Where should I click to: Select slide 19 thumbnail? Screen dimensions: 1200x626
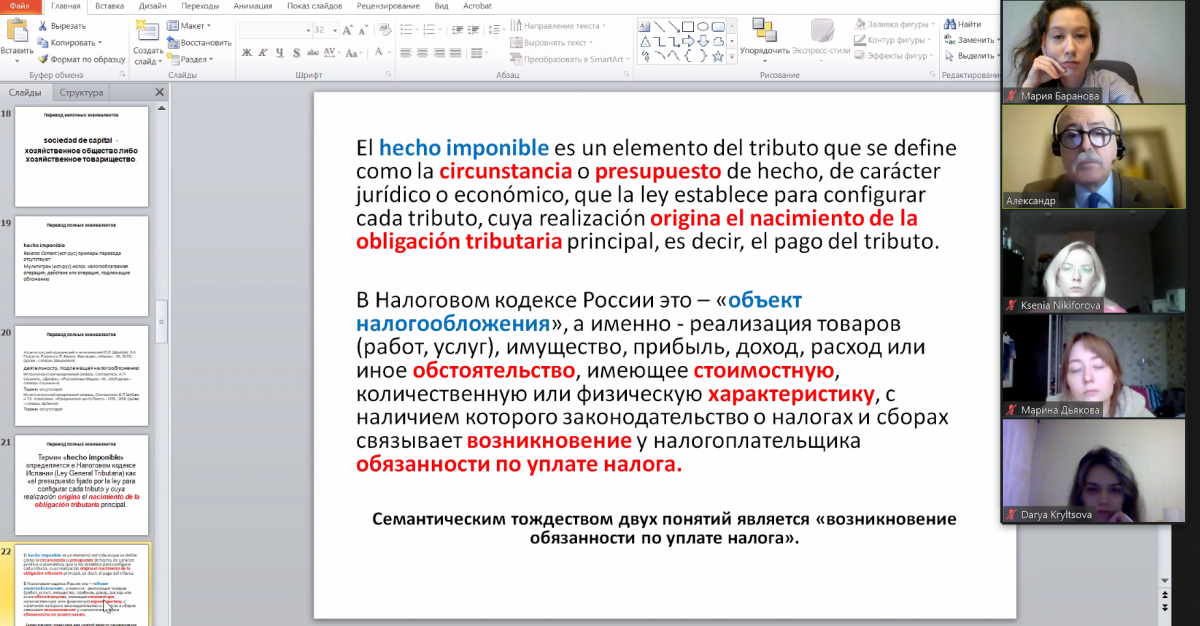[x=82, y=266]
